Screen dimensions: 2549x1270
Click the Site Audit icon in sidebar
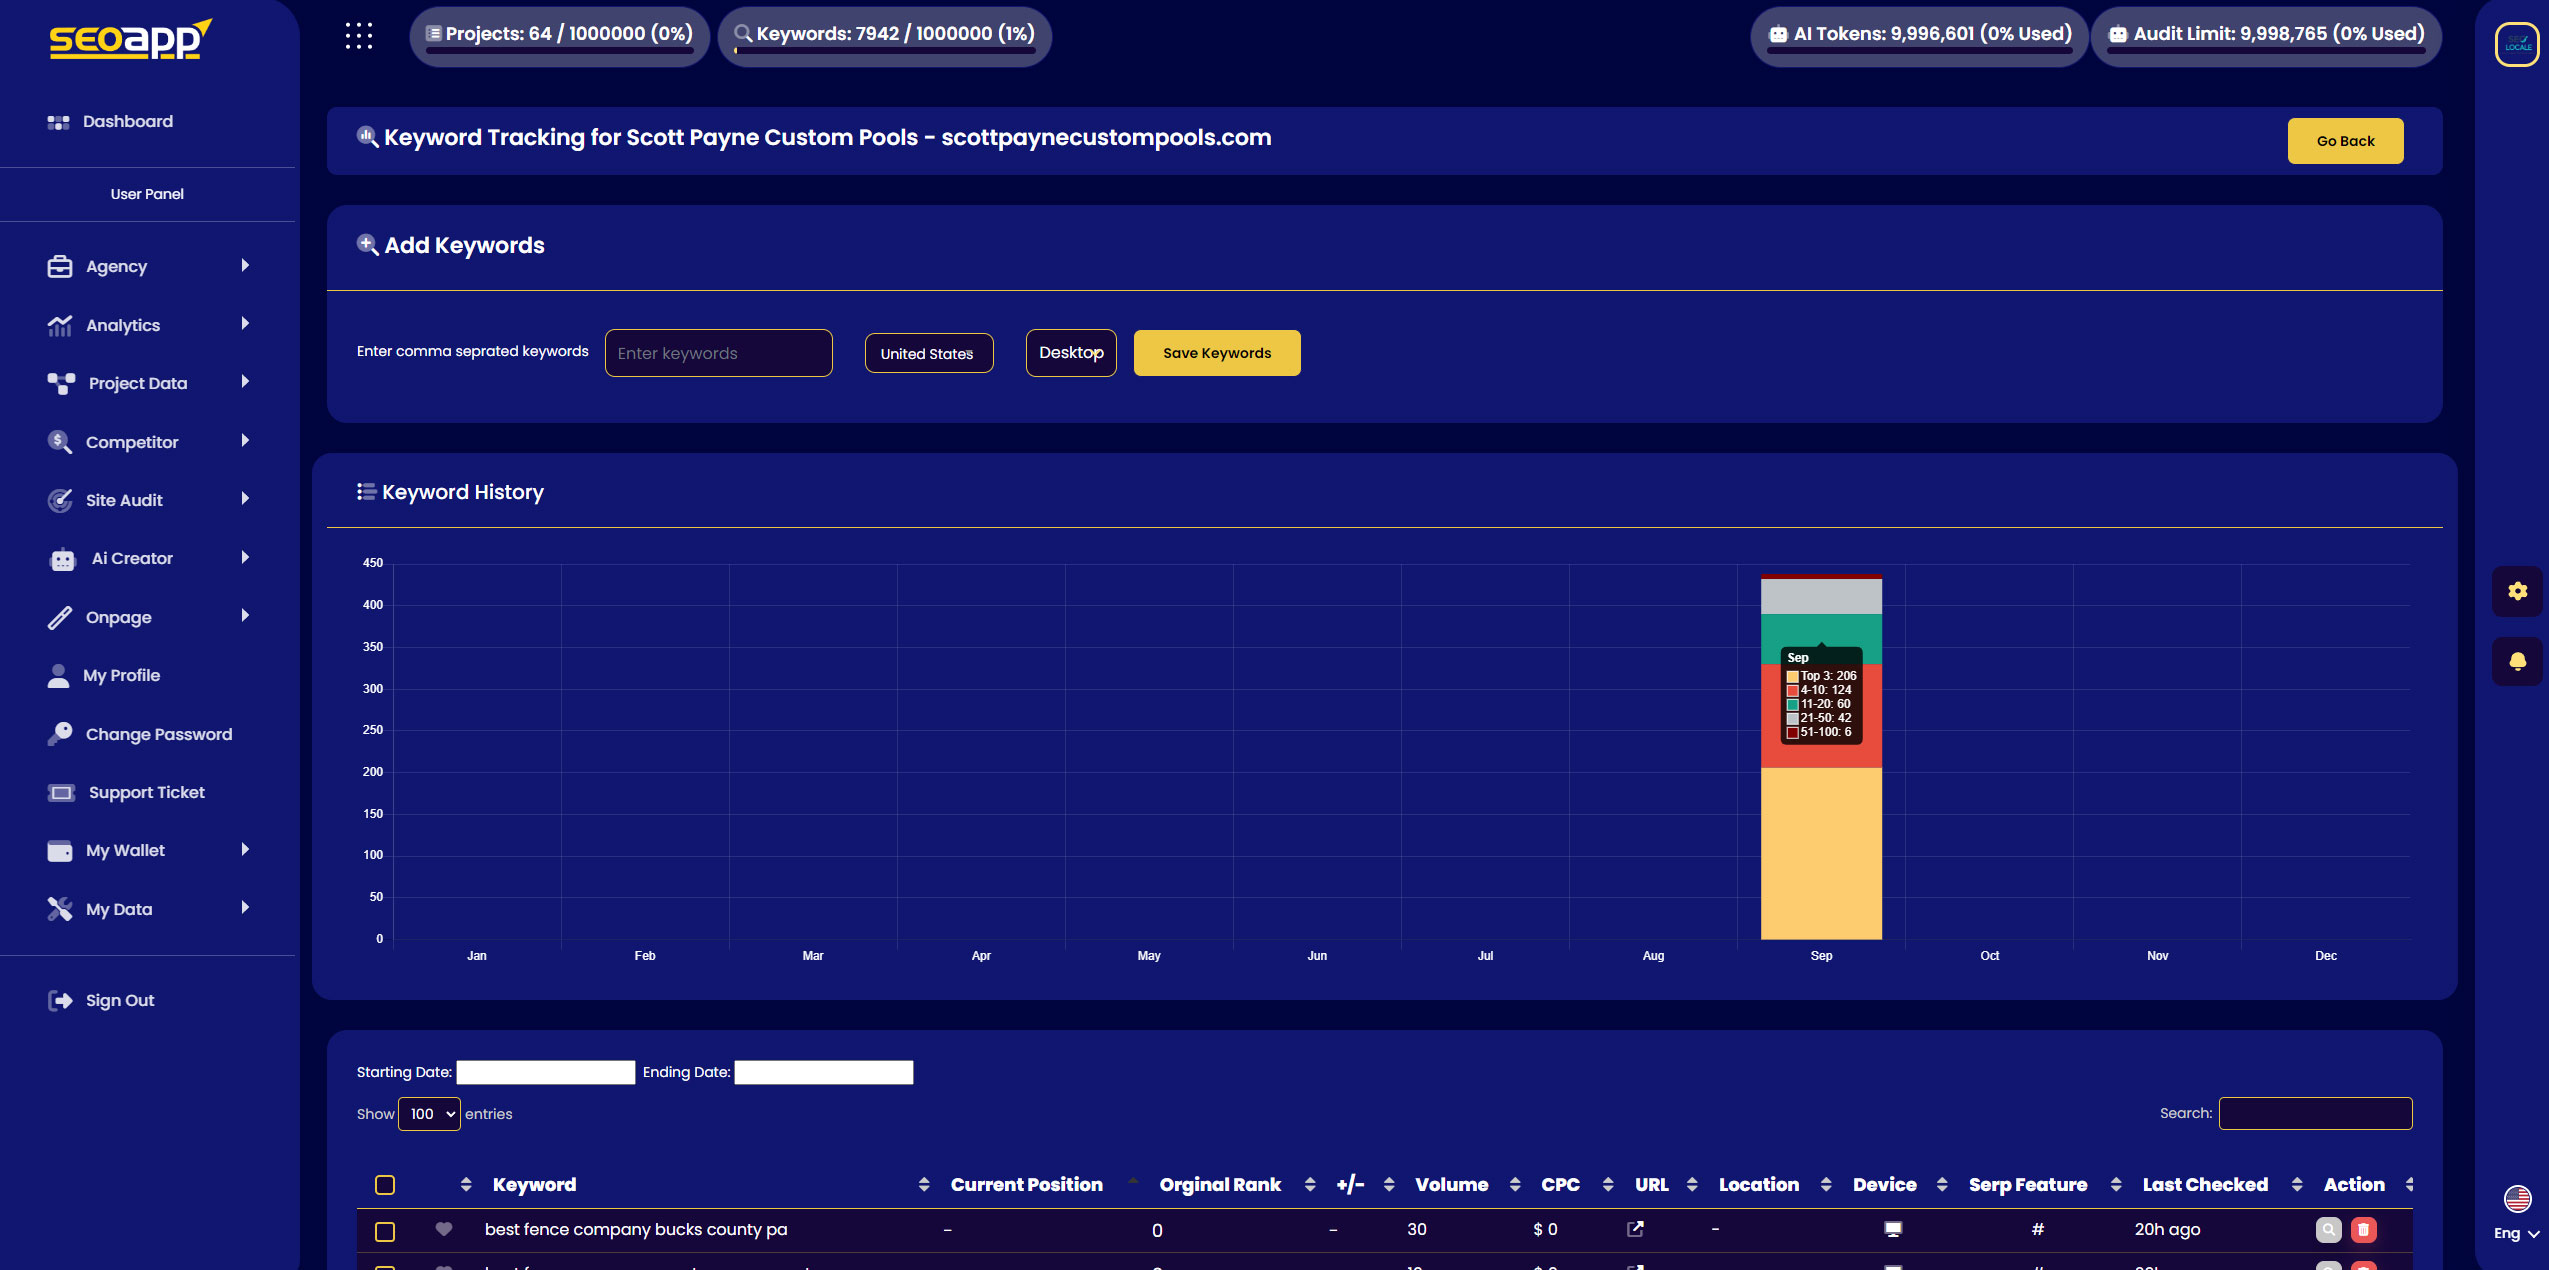(x=60, y=499)
